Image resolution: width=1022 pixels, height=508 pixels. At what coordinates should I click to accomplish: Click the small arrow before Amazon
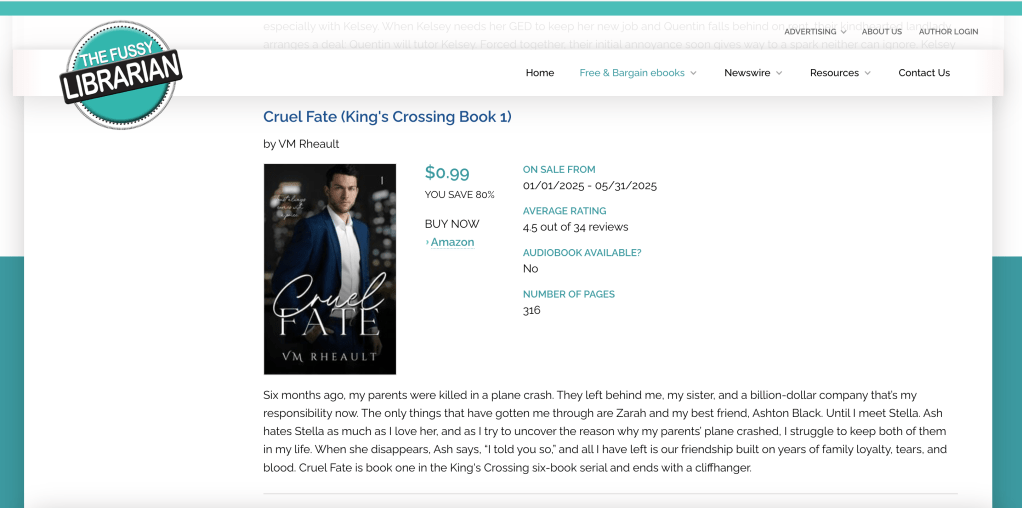pos(427,243)
